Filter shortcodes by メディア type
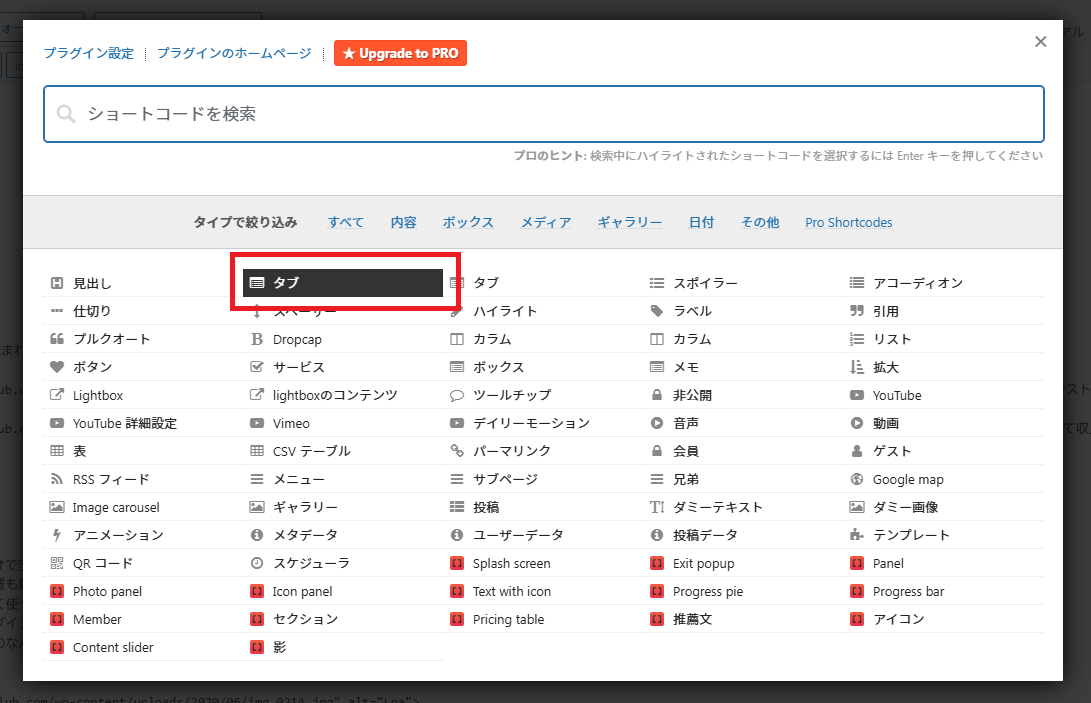 (x=546, y=222)
